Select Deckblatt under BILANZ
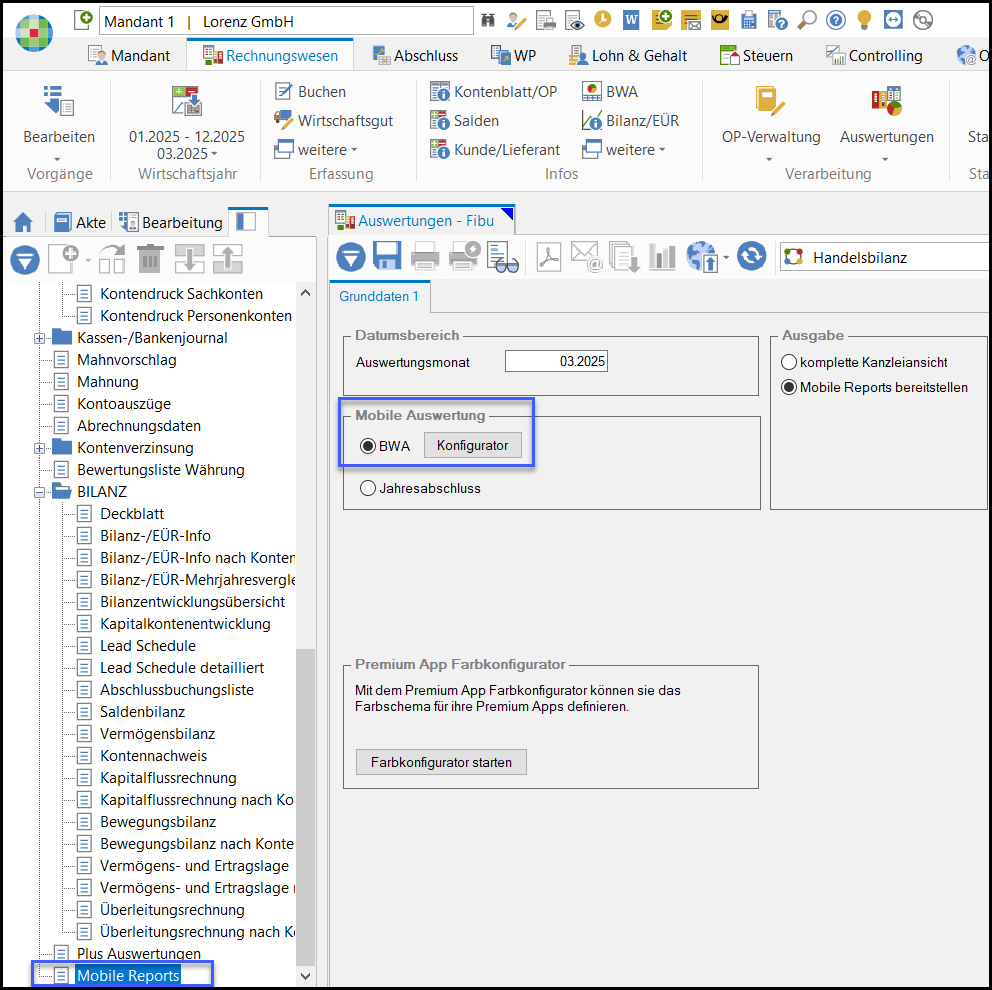 (132, 514)
